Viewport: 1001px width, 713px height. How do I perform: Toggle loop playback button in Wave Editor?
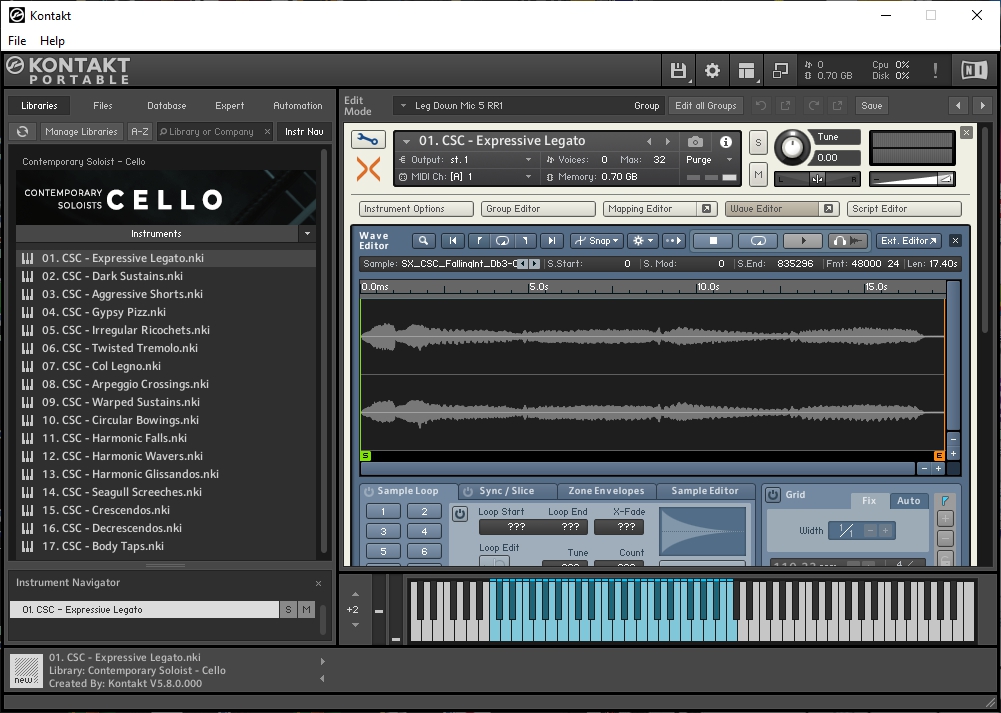(x=758, y=241)
